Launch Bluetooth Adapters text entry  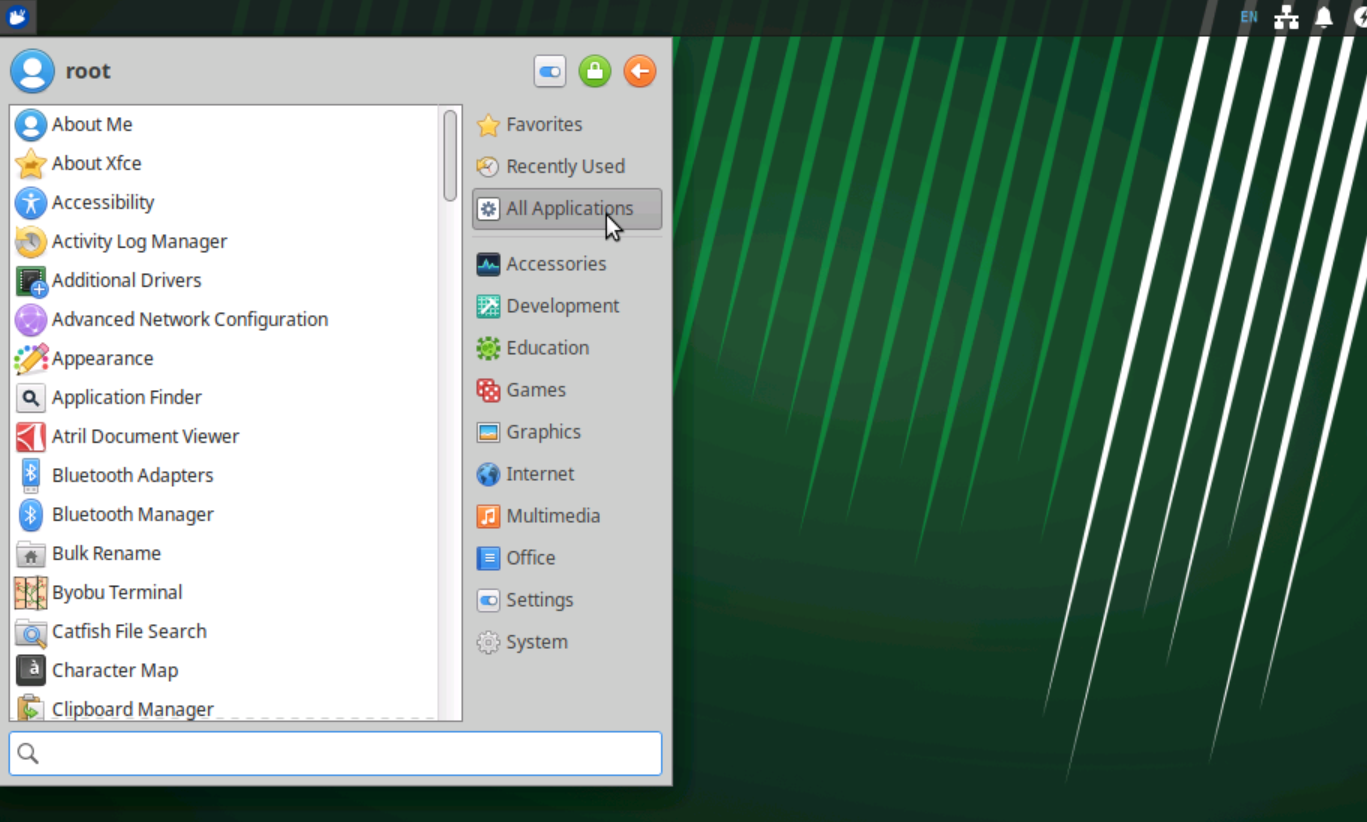pos(132,476)
